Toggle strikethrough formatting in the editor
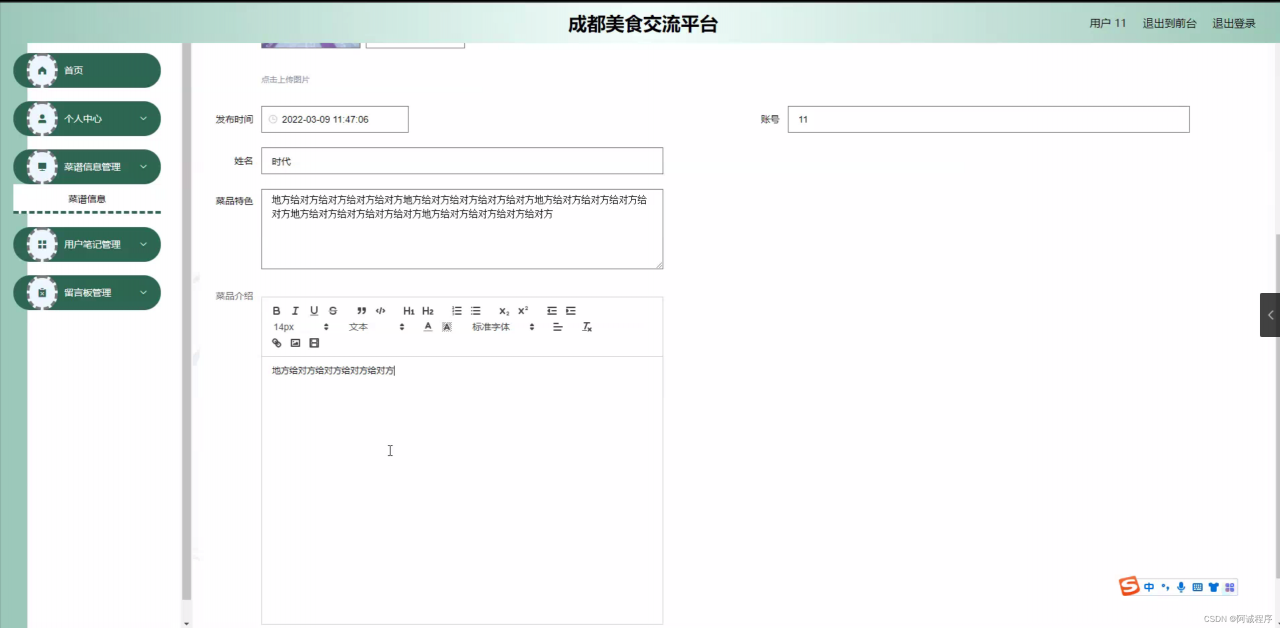Viewport: 1280px width, 628px height. pos(332,311)
